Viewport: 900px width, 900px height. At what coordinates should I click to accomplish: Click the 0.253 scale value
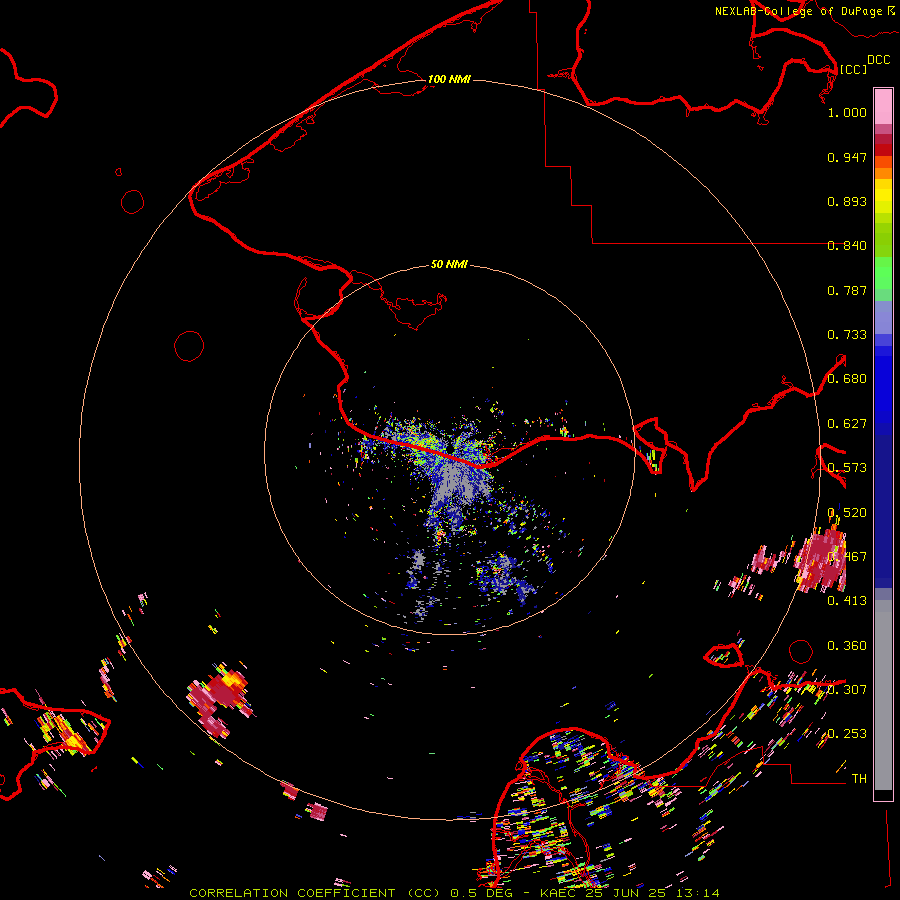(847, 734)
